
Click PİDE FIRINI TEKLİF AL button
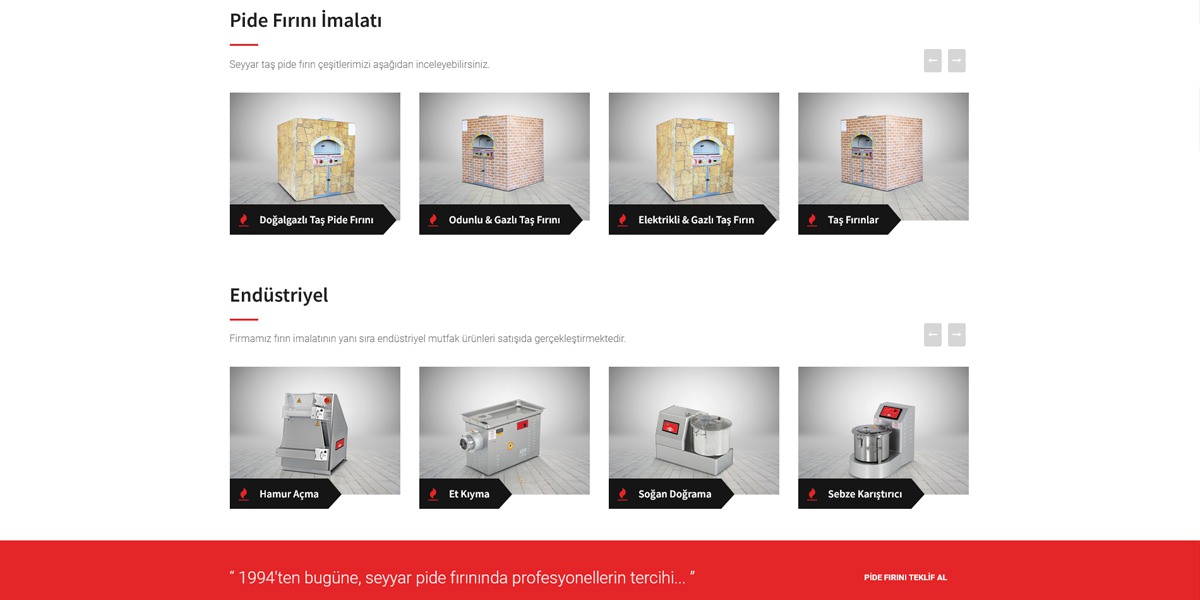click(905, 577)
